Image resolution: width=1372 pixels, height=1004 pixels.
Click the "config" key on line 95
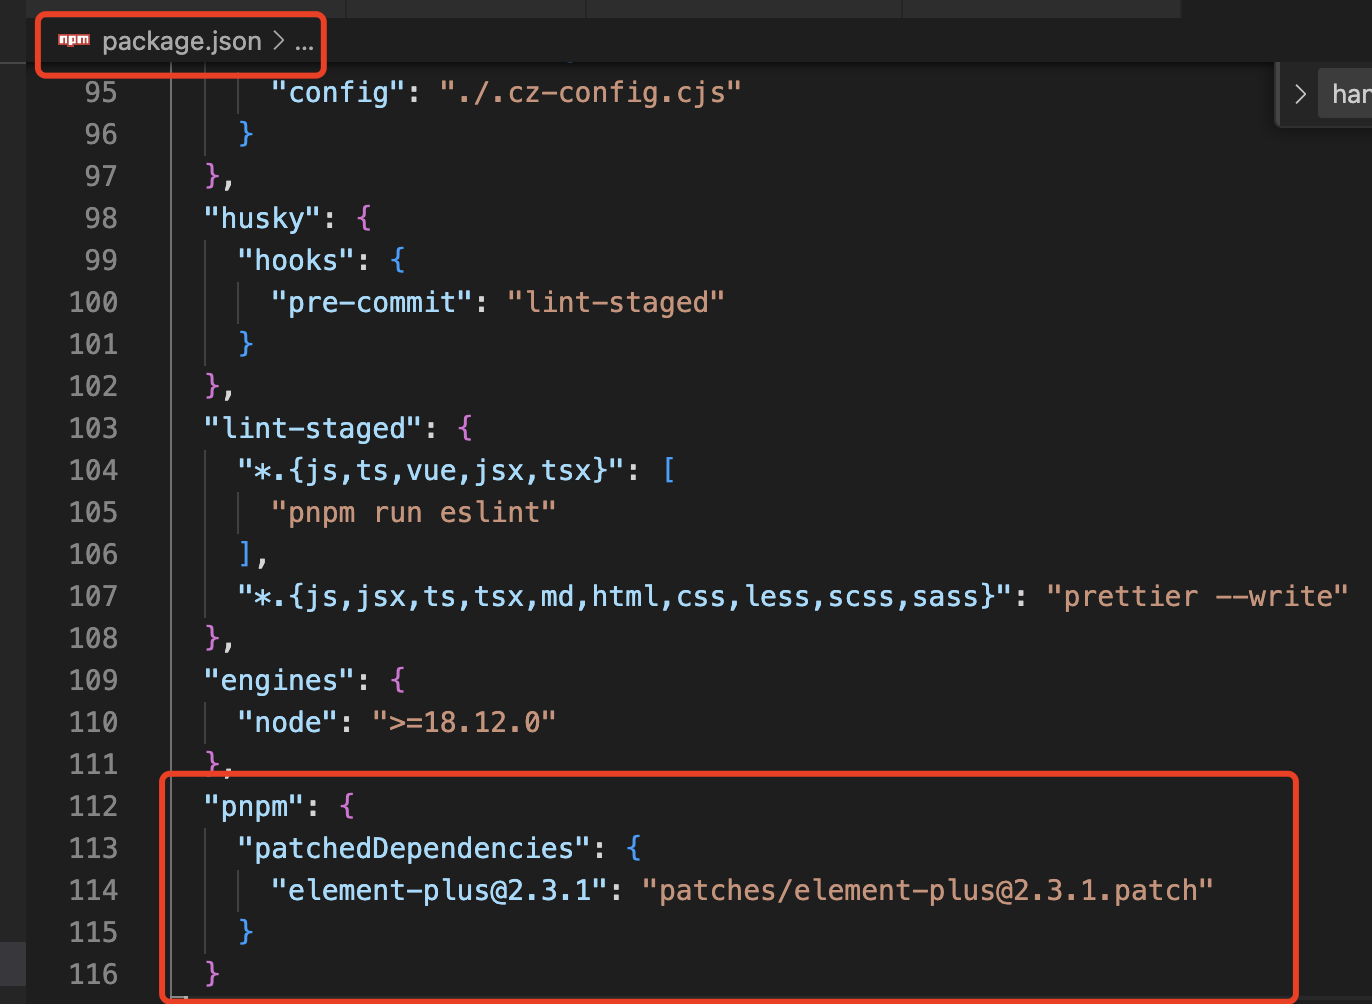(338, 92)
